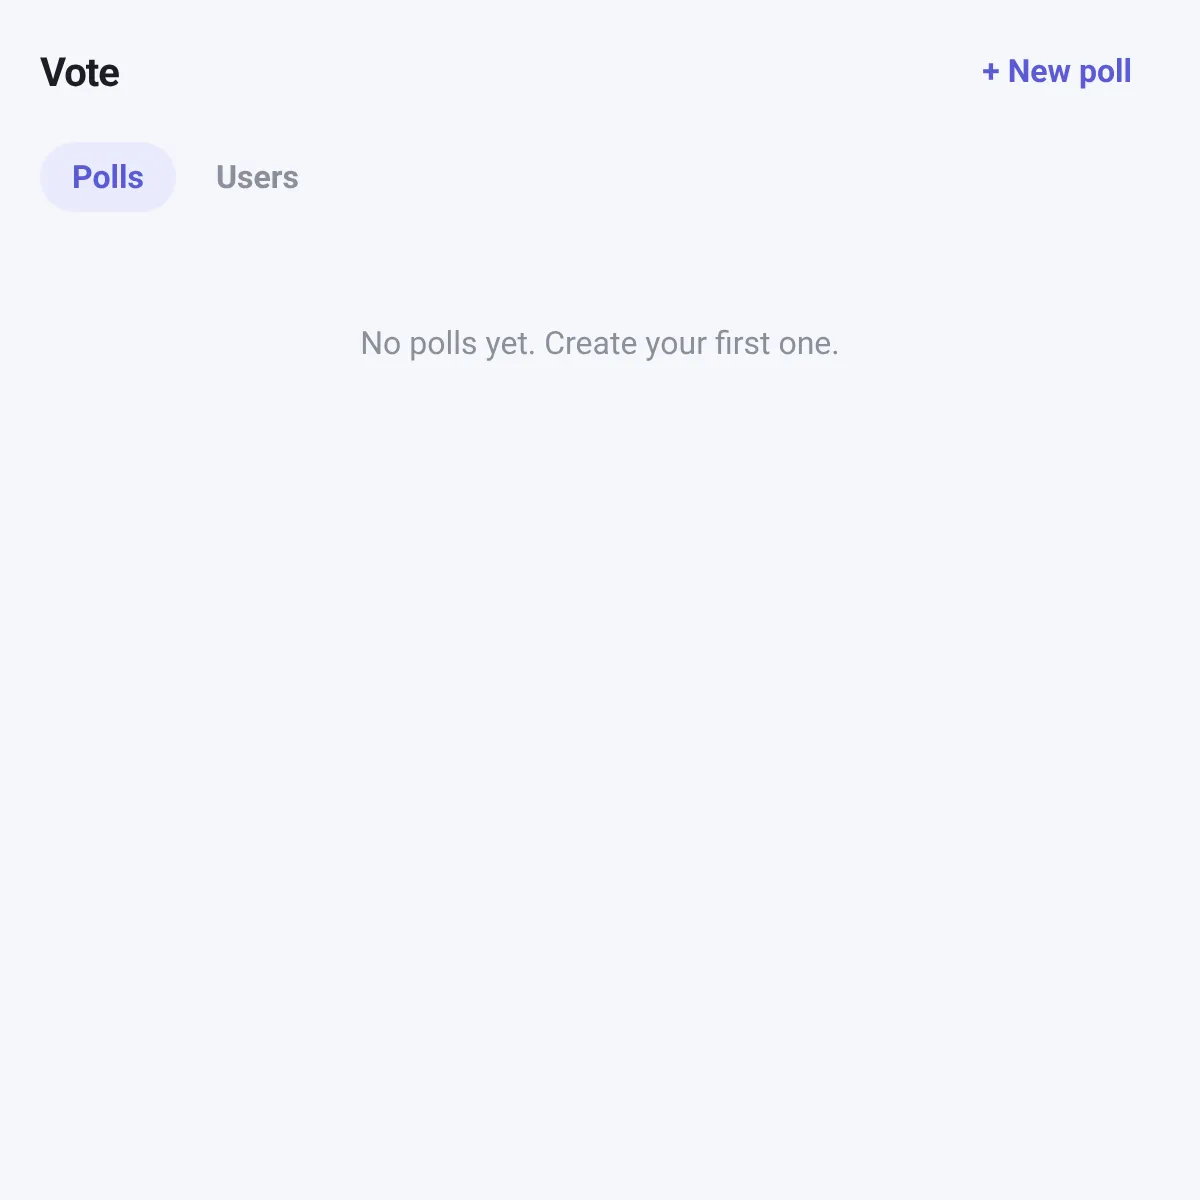Start a new poll from the header
This screenshot has height=1200, width=1200.
coord(1056,72)
